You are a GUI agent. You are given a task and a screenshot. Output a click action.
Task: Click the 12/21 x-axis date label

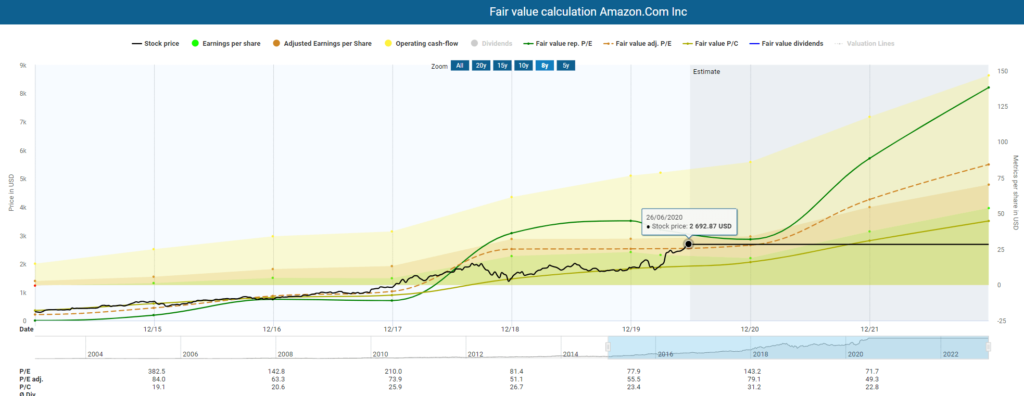tap(869, 329)
